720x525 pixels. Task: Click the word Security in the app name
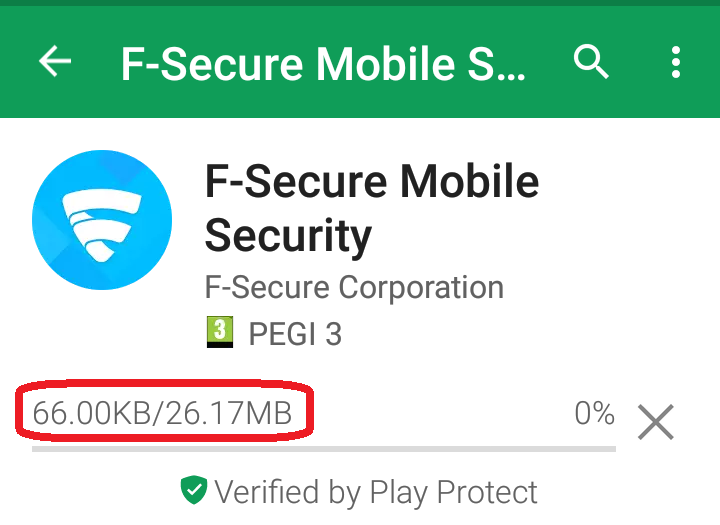click(288, 235)
